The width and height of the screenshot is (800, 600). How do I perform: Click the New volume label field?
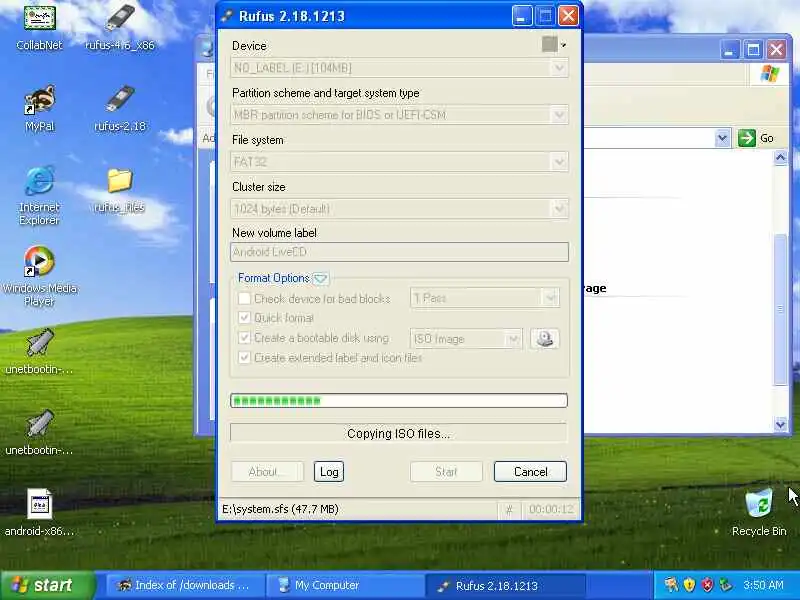pyautogui.click(x=399, y=252)
